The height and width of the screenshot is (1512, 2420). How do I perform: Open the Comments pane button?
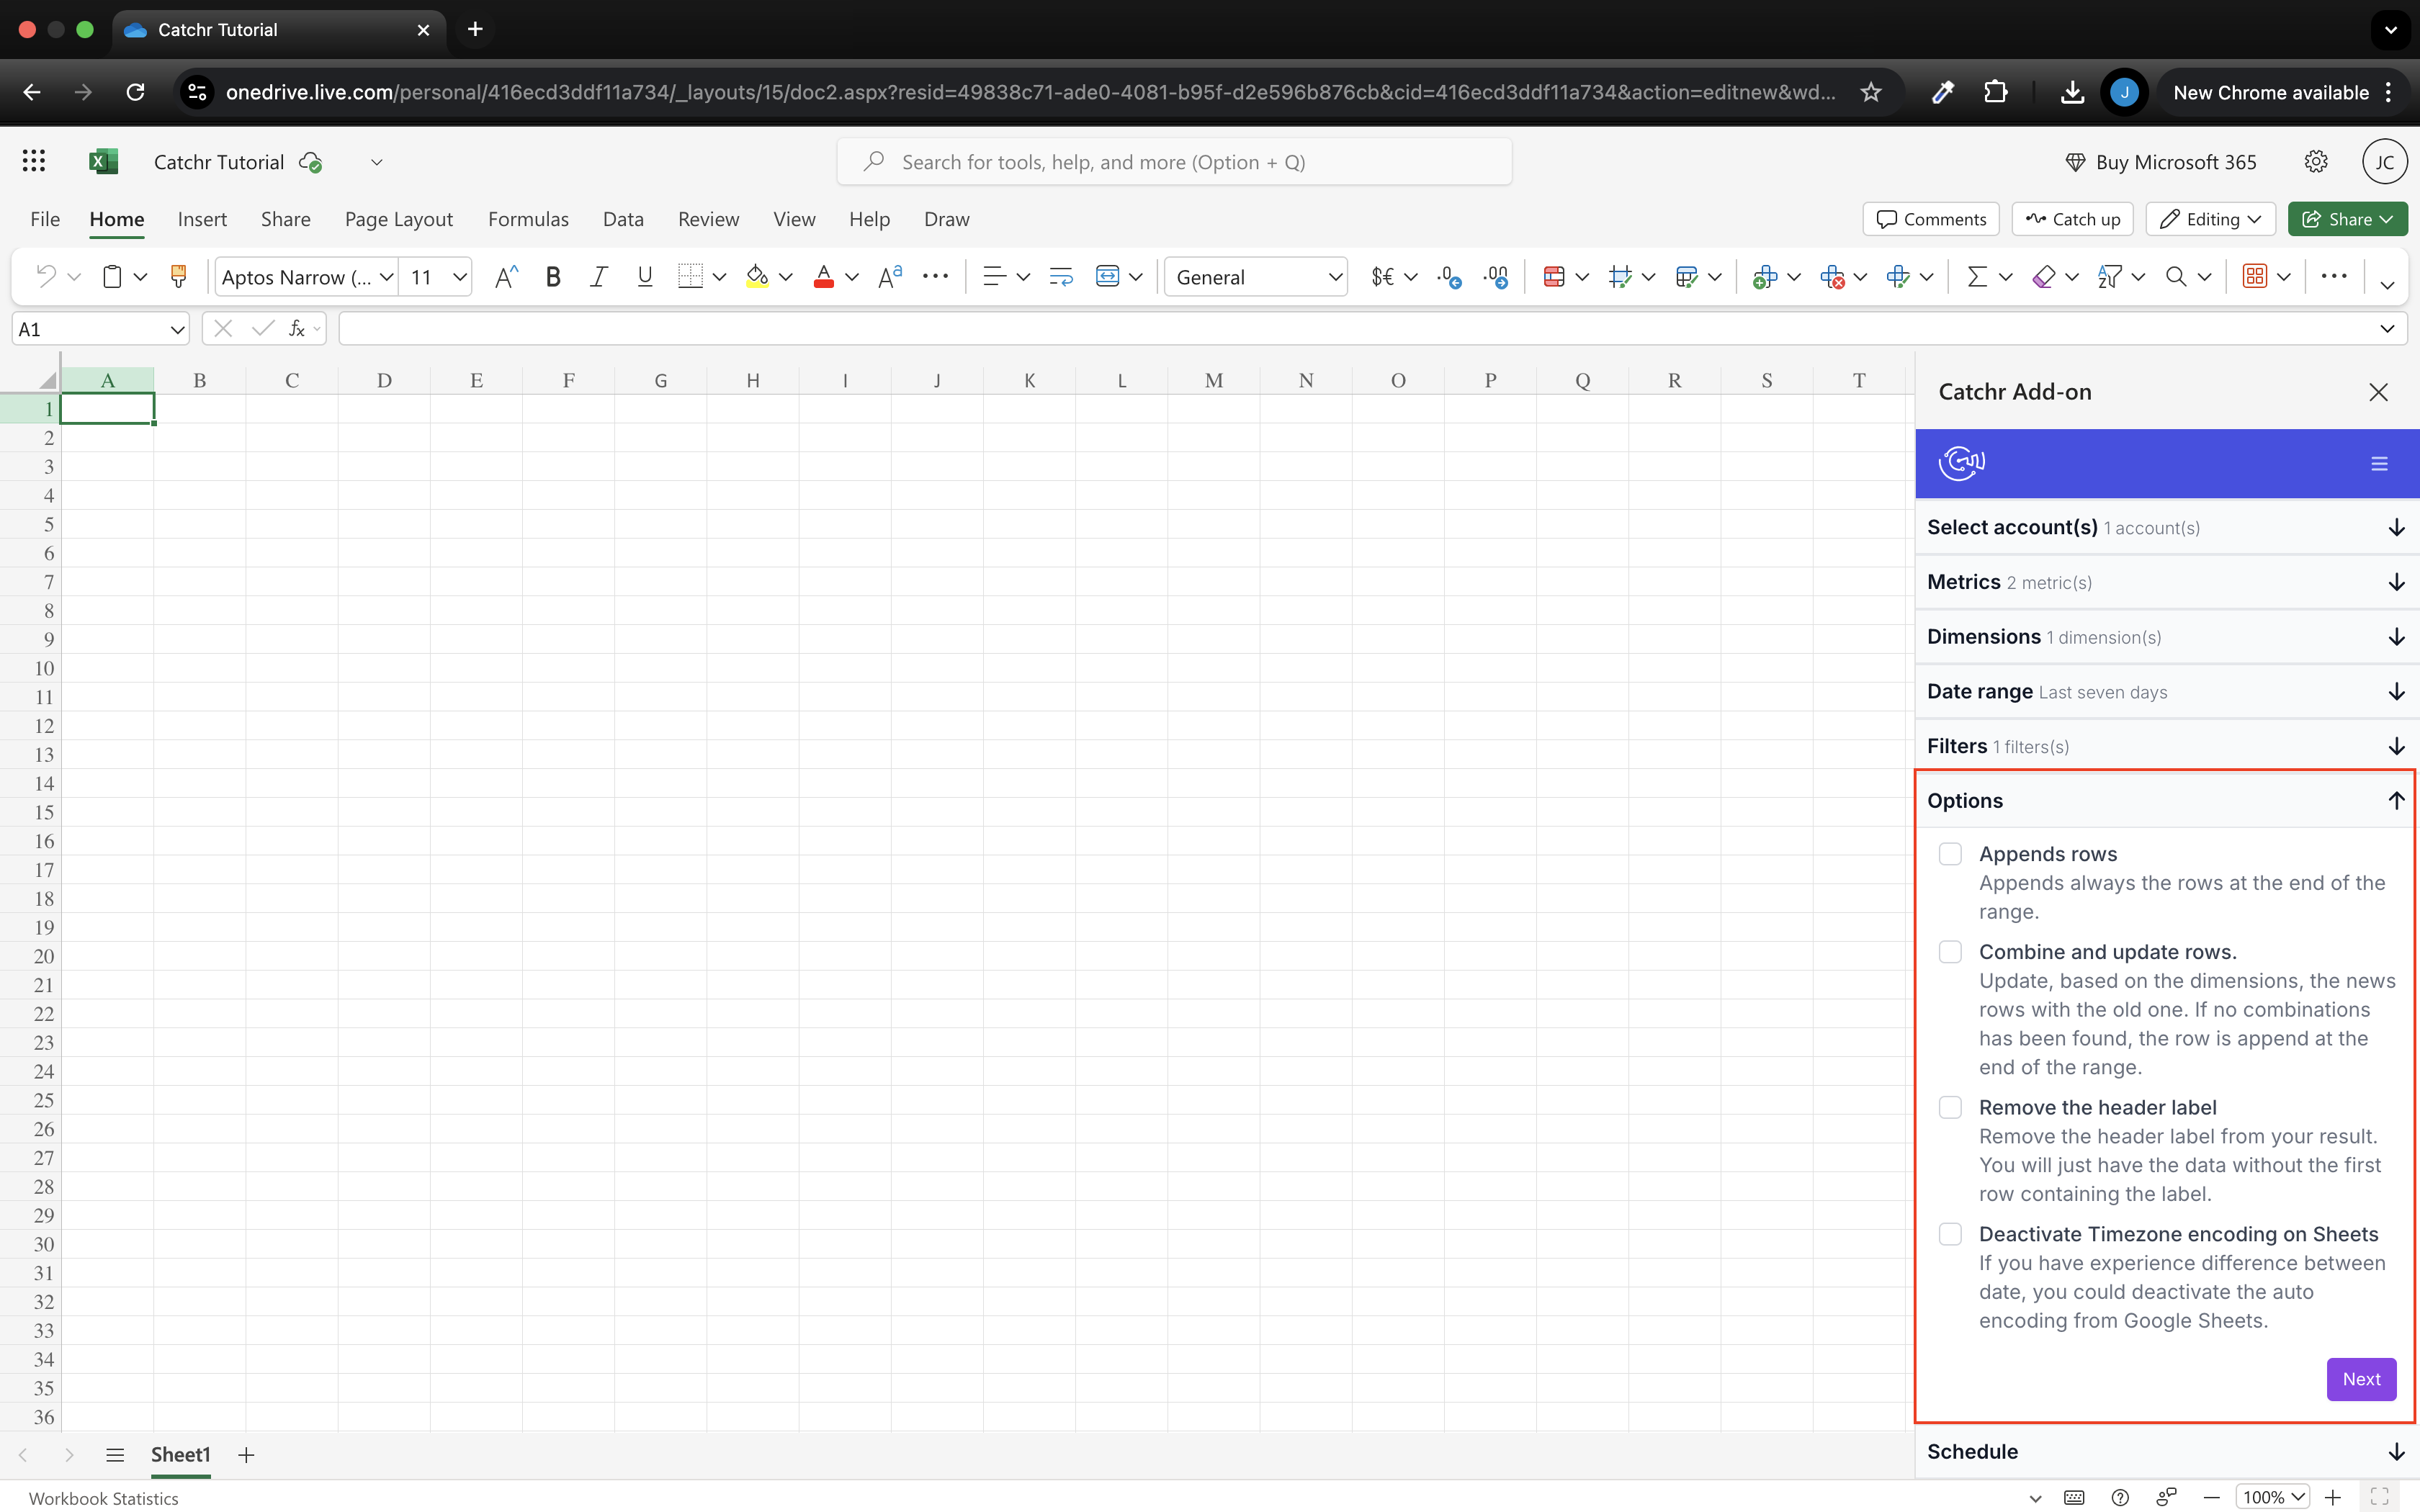pyautogui.click(x=1931, y=219)
